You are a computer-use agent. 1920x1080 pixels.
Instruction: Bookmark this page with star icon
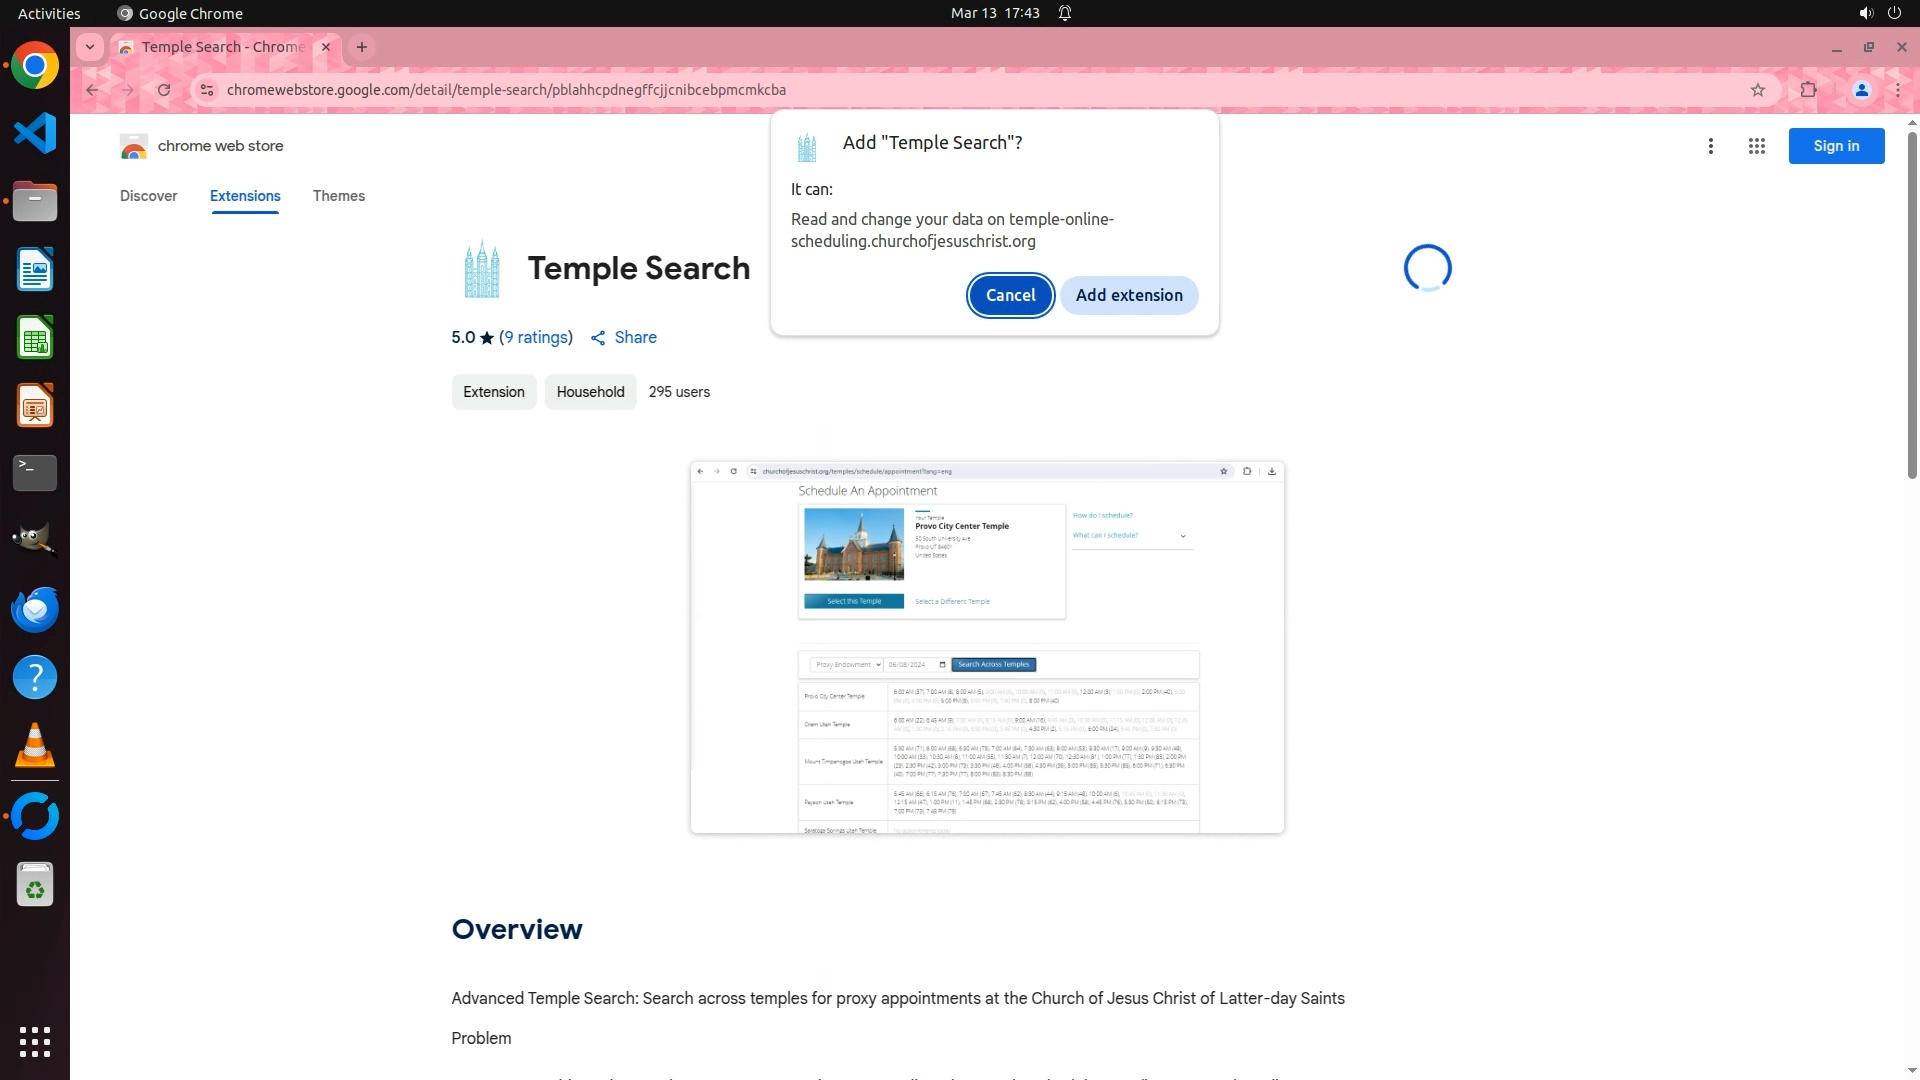tap(1758, 90)
